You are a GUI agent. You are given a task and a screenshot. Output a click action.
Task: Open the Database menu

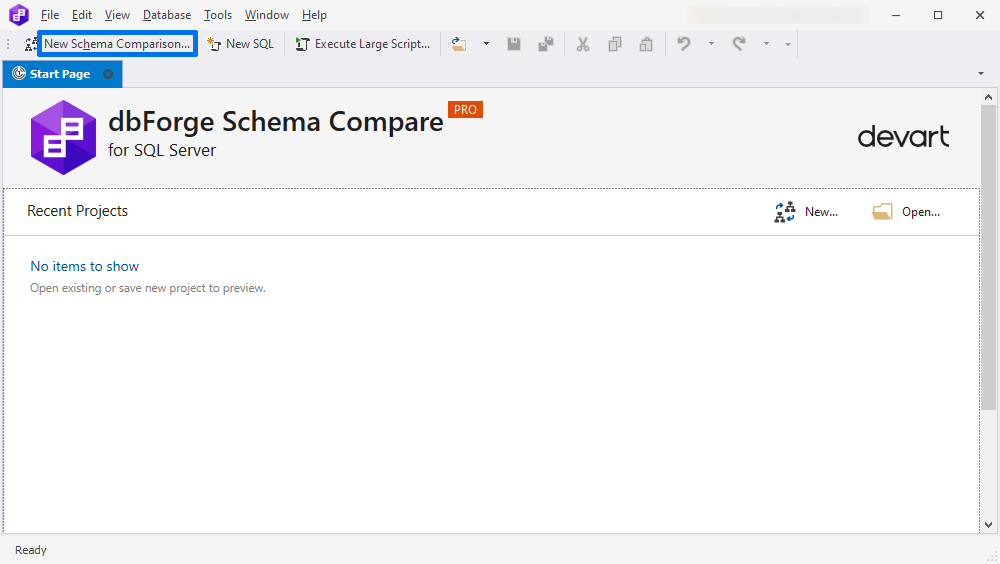tap(167, 15)
